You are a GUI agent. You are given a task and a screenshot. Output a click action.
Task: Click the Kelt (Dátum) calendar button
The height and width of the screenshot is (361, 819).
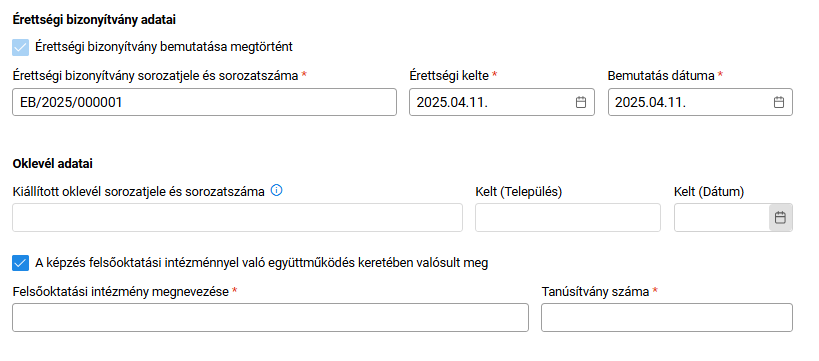pos(780,217)
